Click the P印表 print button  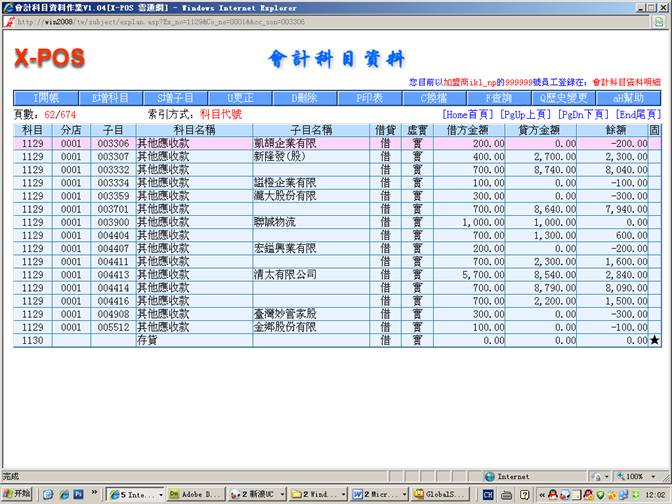point(368,98)
